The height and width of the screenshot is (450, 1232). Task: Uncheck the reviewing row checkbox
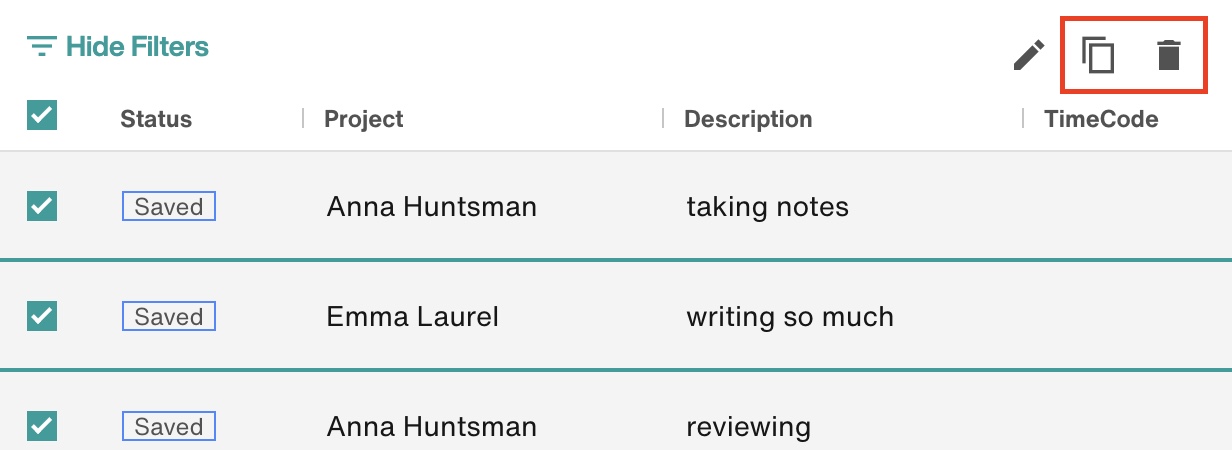pyautogui.click(x=42, y=426)
